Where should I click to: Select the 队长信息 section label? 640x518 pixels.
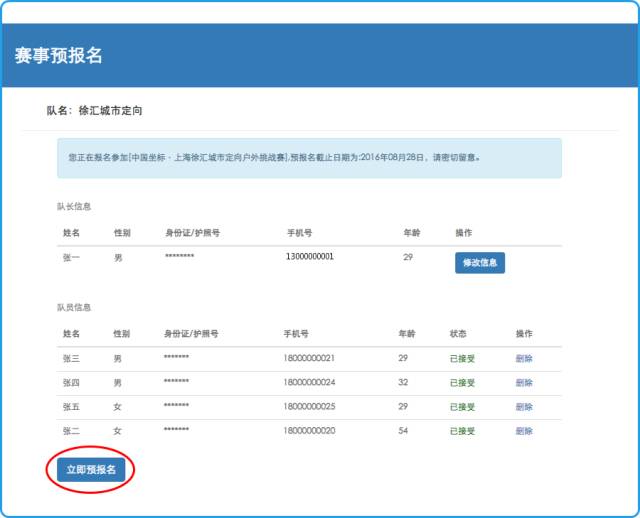click(x=74, y=206)
